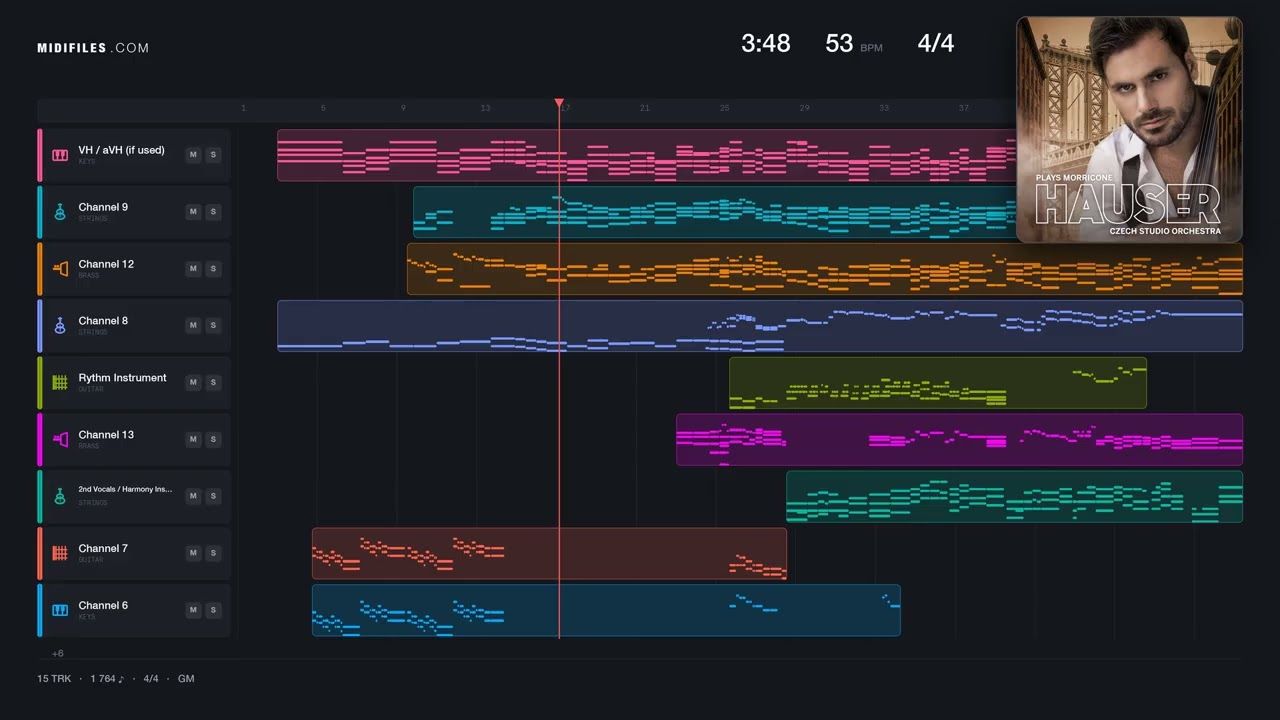
Task: Click the pink color strip of VH / aVH track
Action: [x=40, y=155]
